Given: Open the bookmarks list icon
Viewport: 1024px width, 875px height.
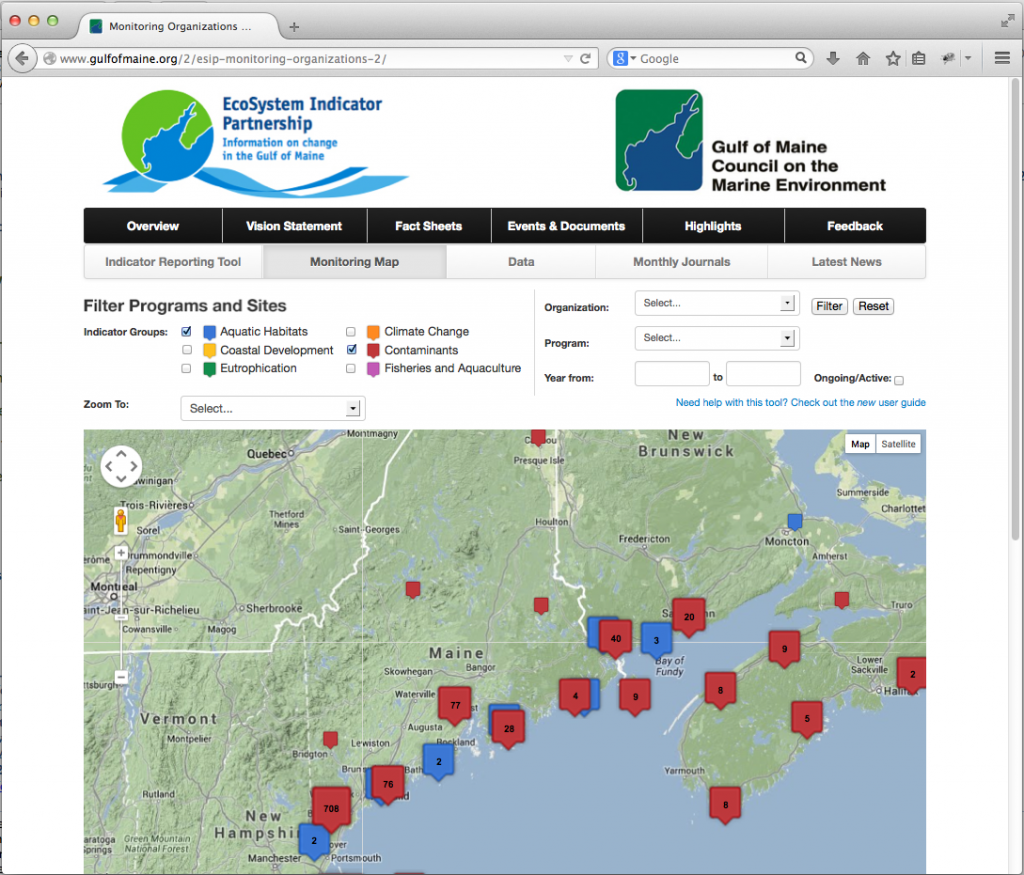Looking at the screenshot, I should 918,59.
